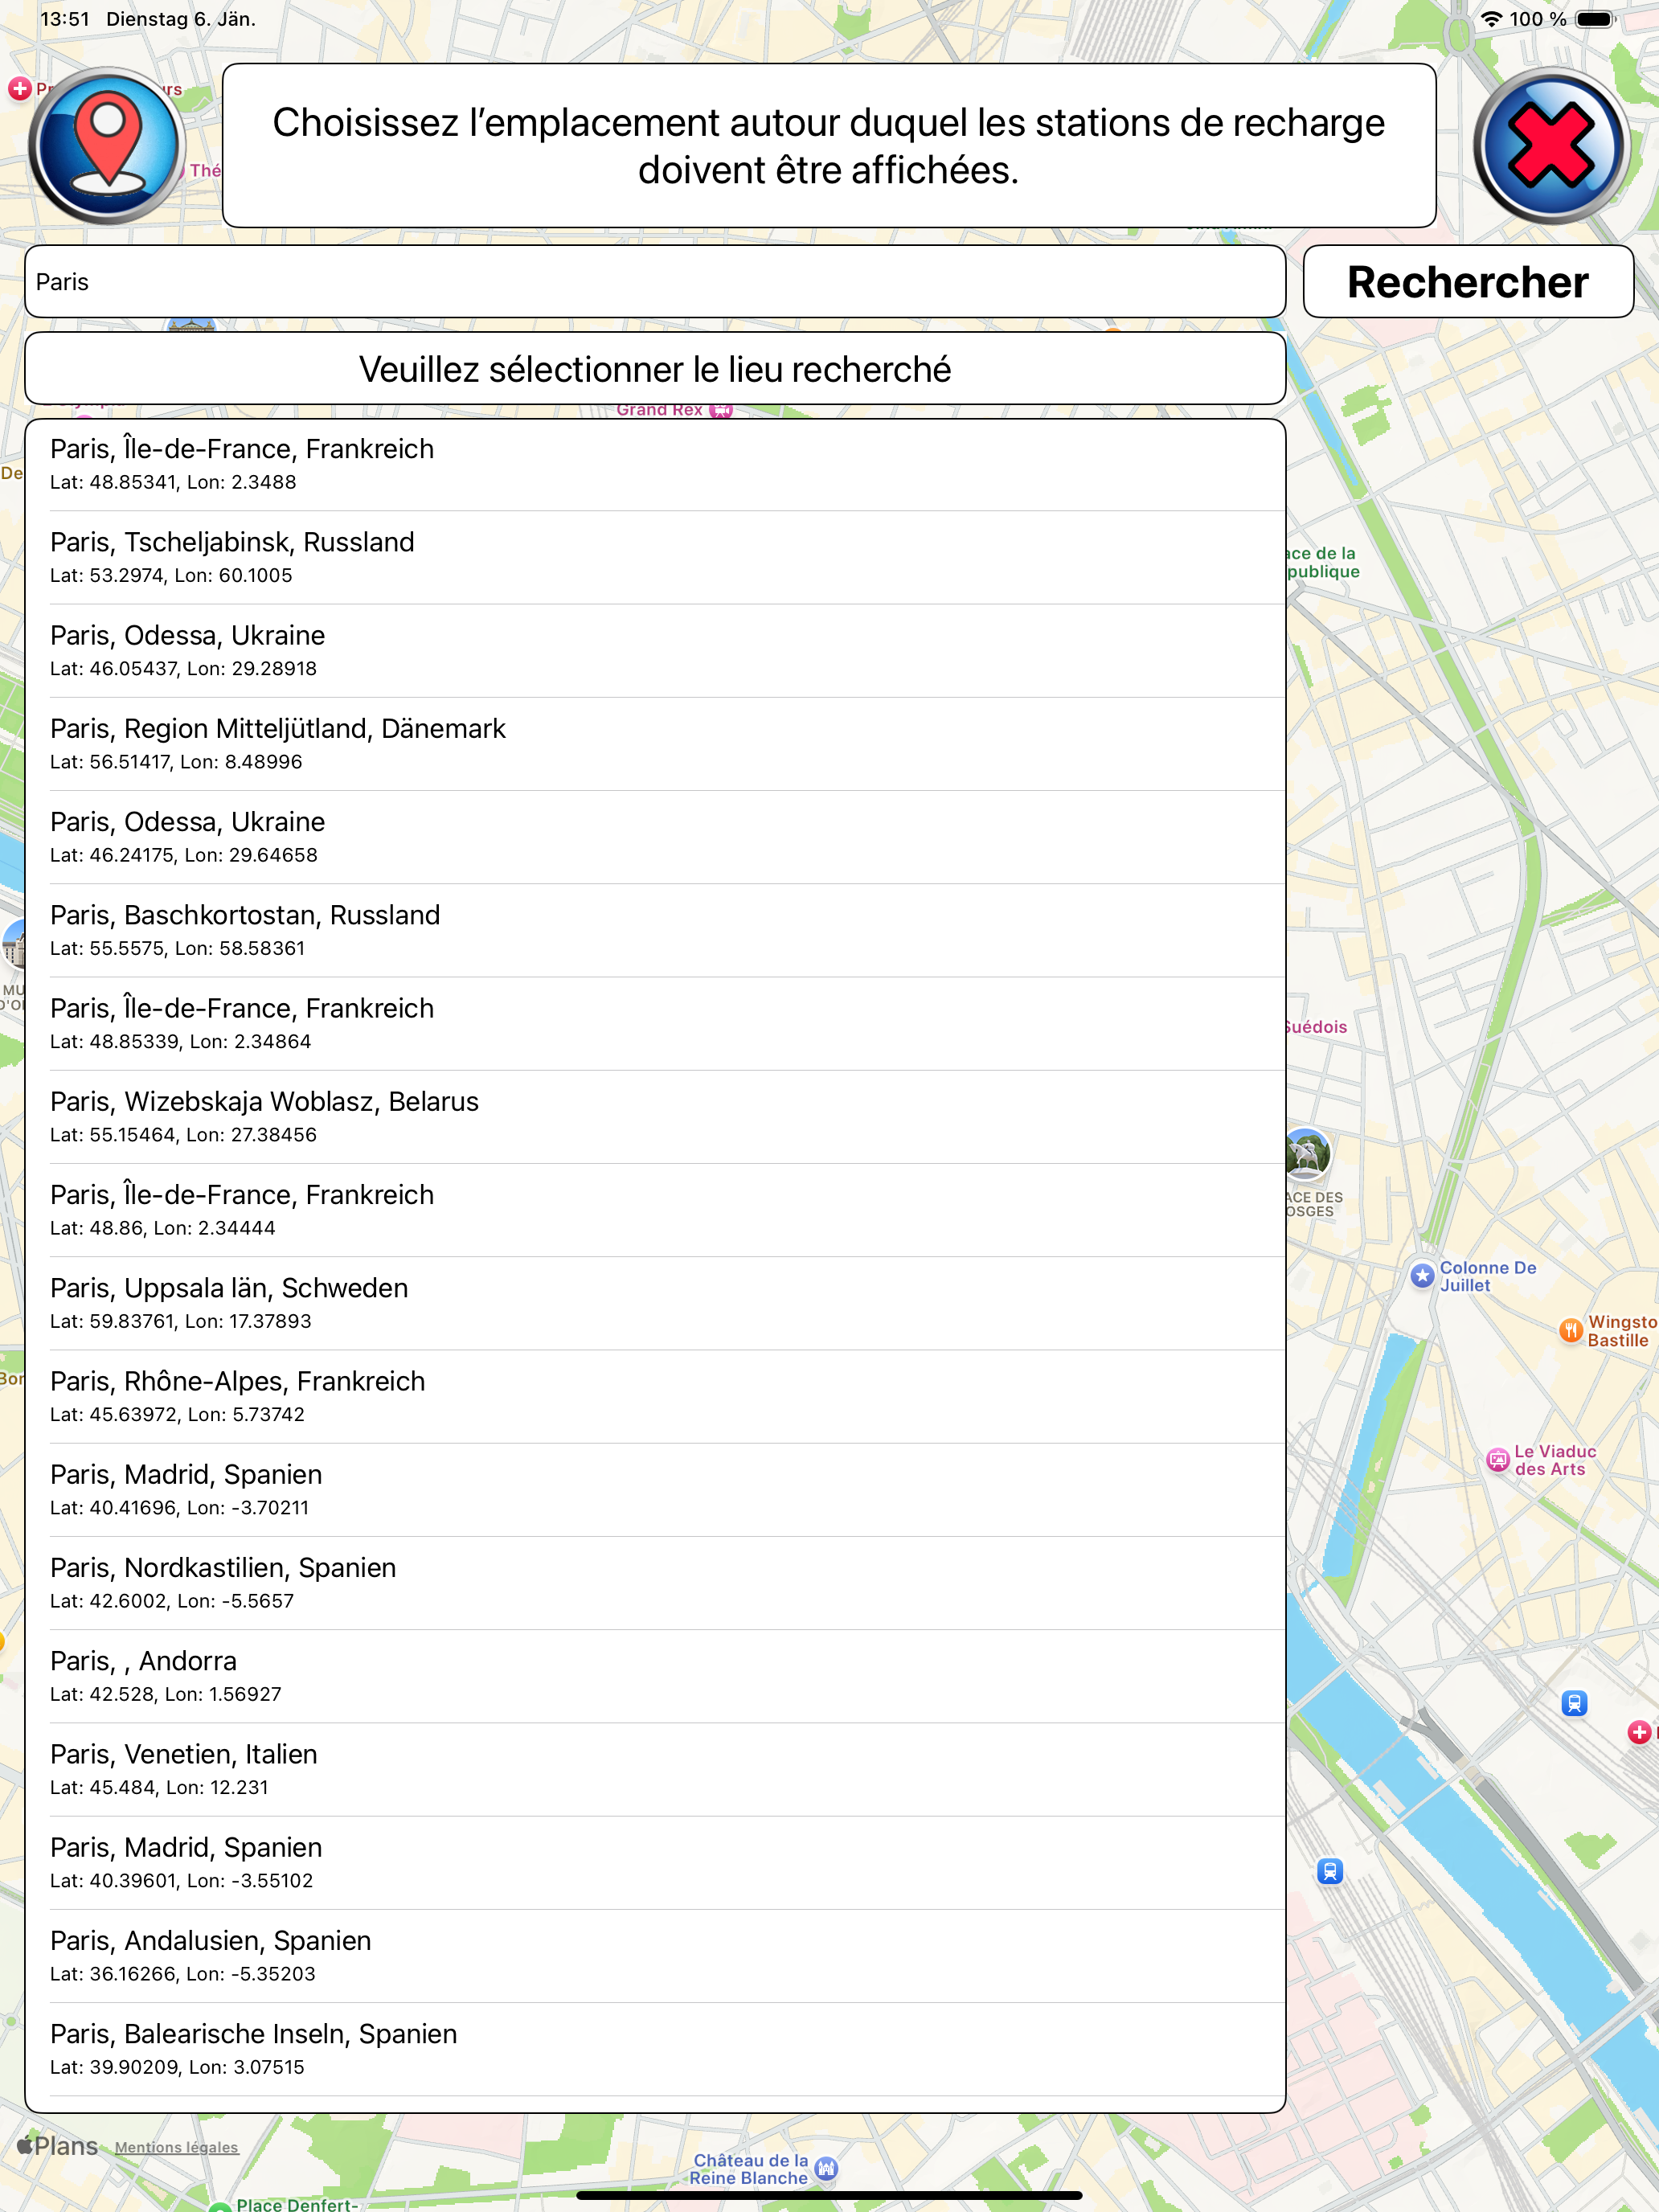Viewport: 1659px width, 2212px height.
Task: Tap the blue train station icon near the Seine
Action: (1329, 1871)
